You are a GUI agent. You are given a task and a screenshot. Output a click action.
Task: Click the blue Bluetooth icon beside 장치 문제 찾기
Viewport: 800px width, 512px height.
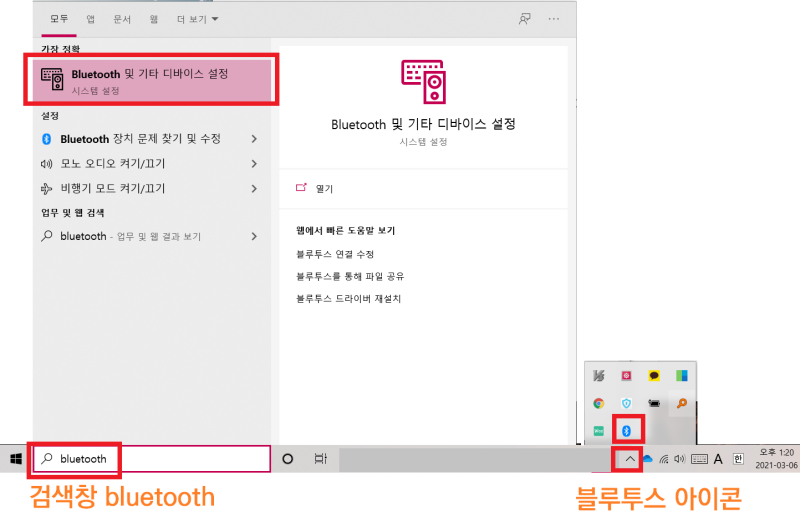(x=46, y=139)
